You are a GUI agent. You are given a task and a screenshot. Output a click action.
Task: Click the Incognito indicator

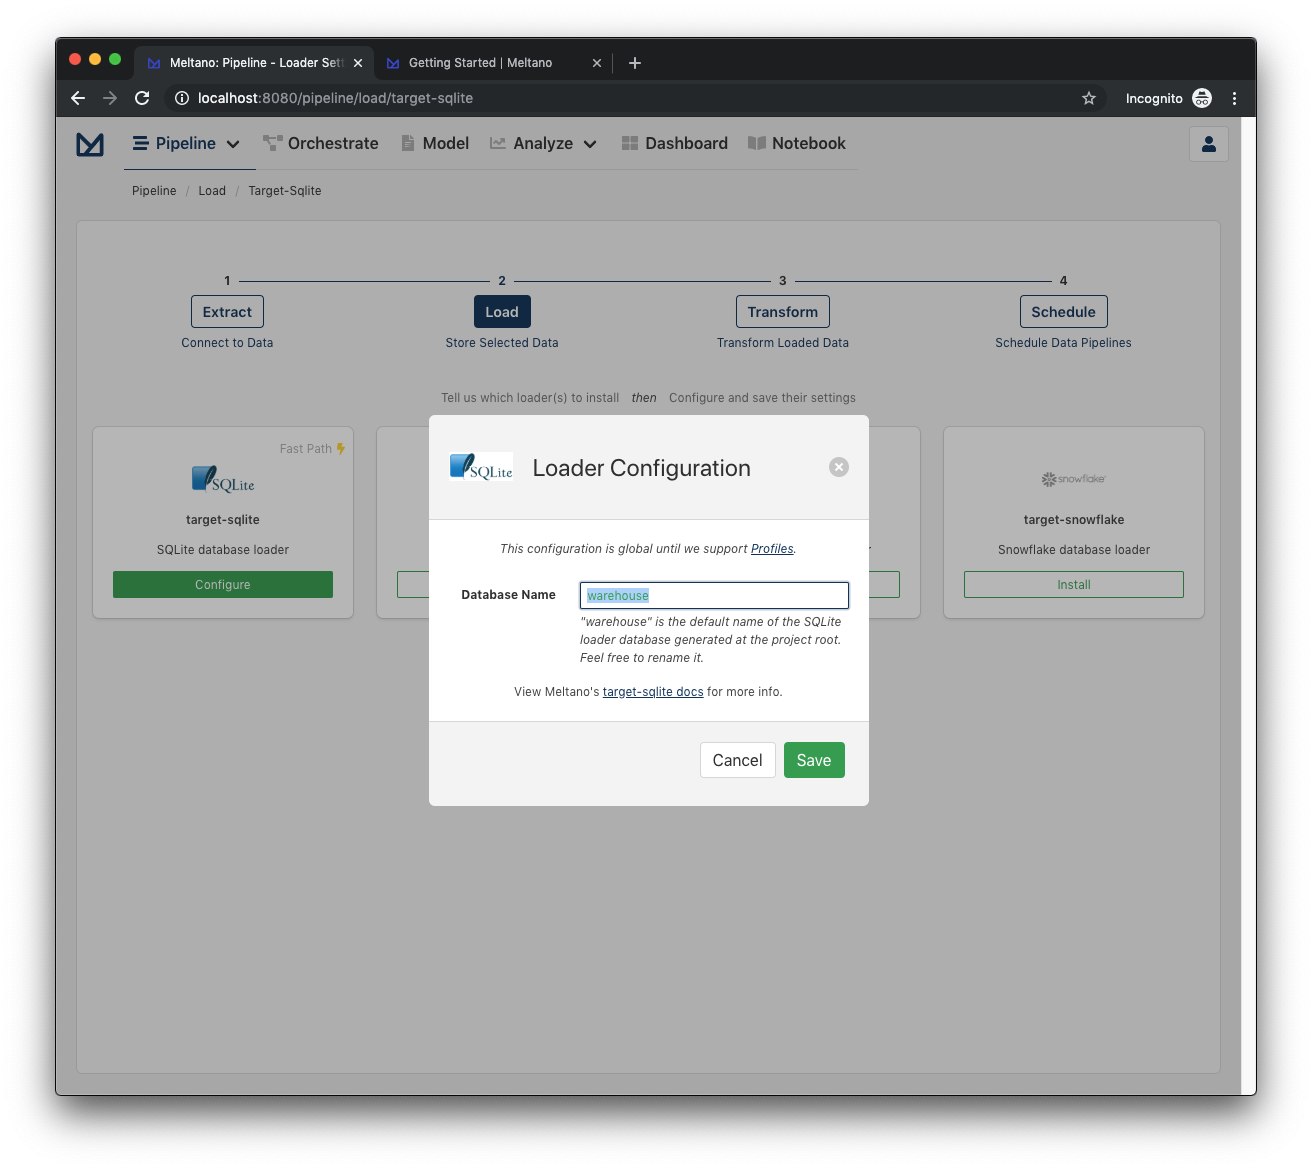click(x=1168, y=98)
